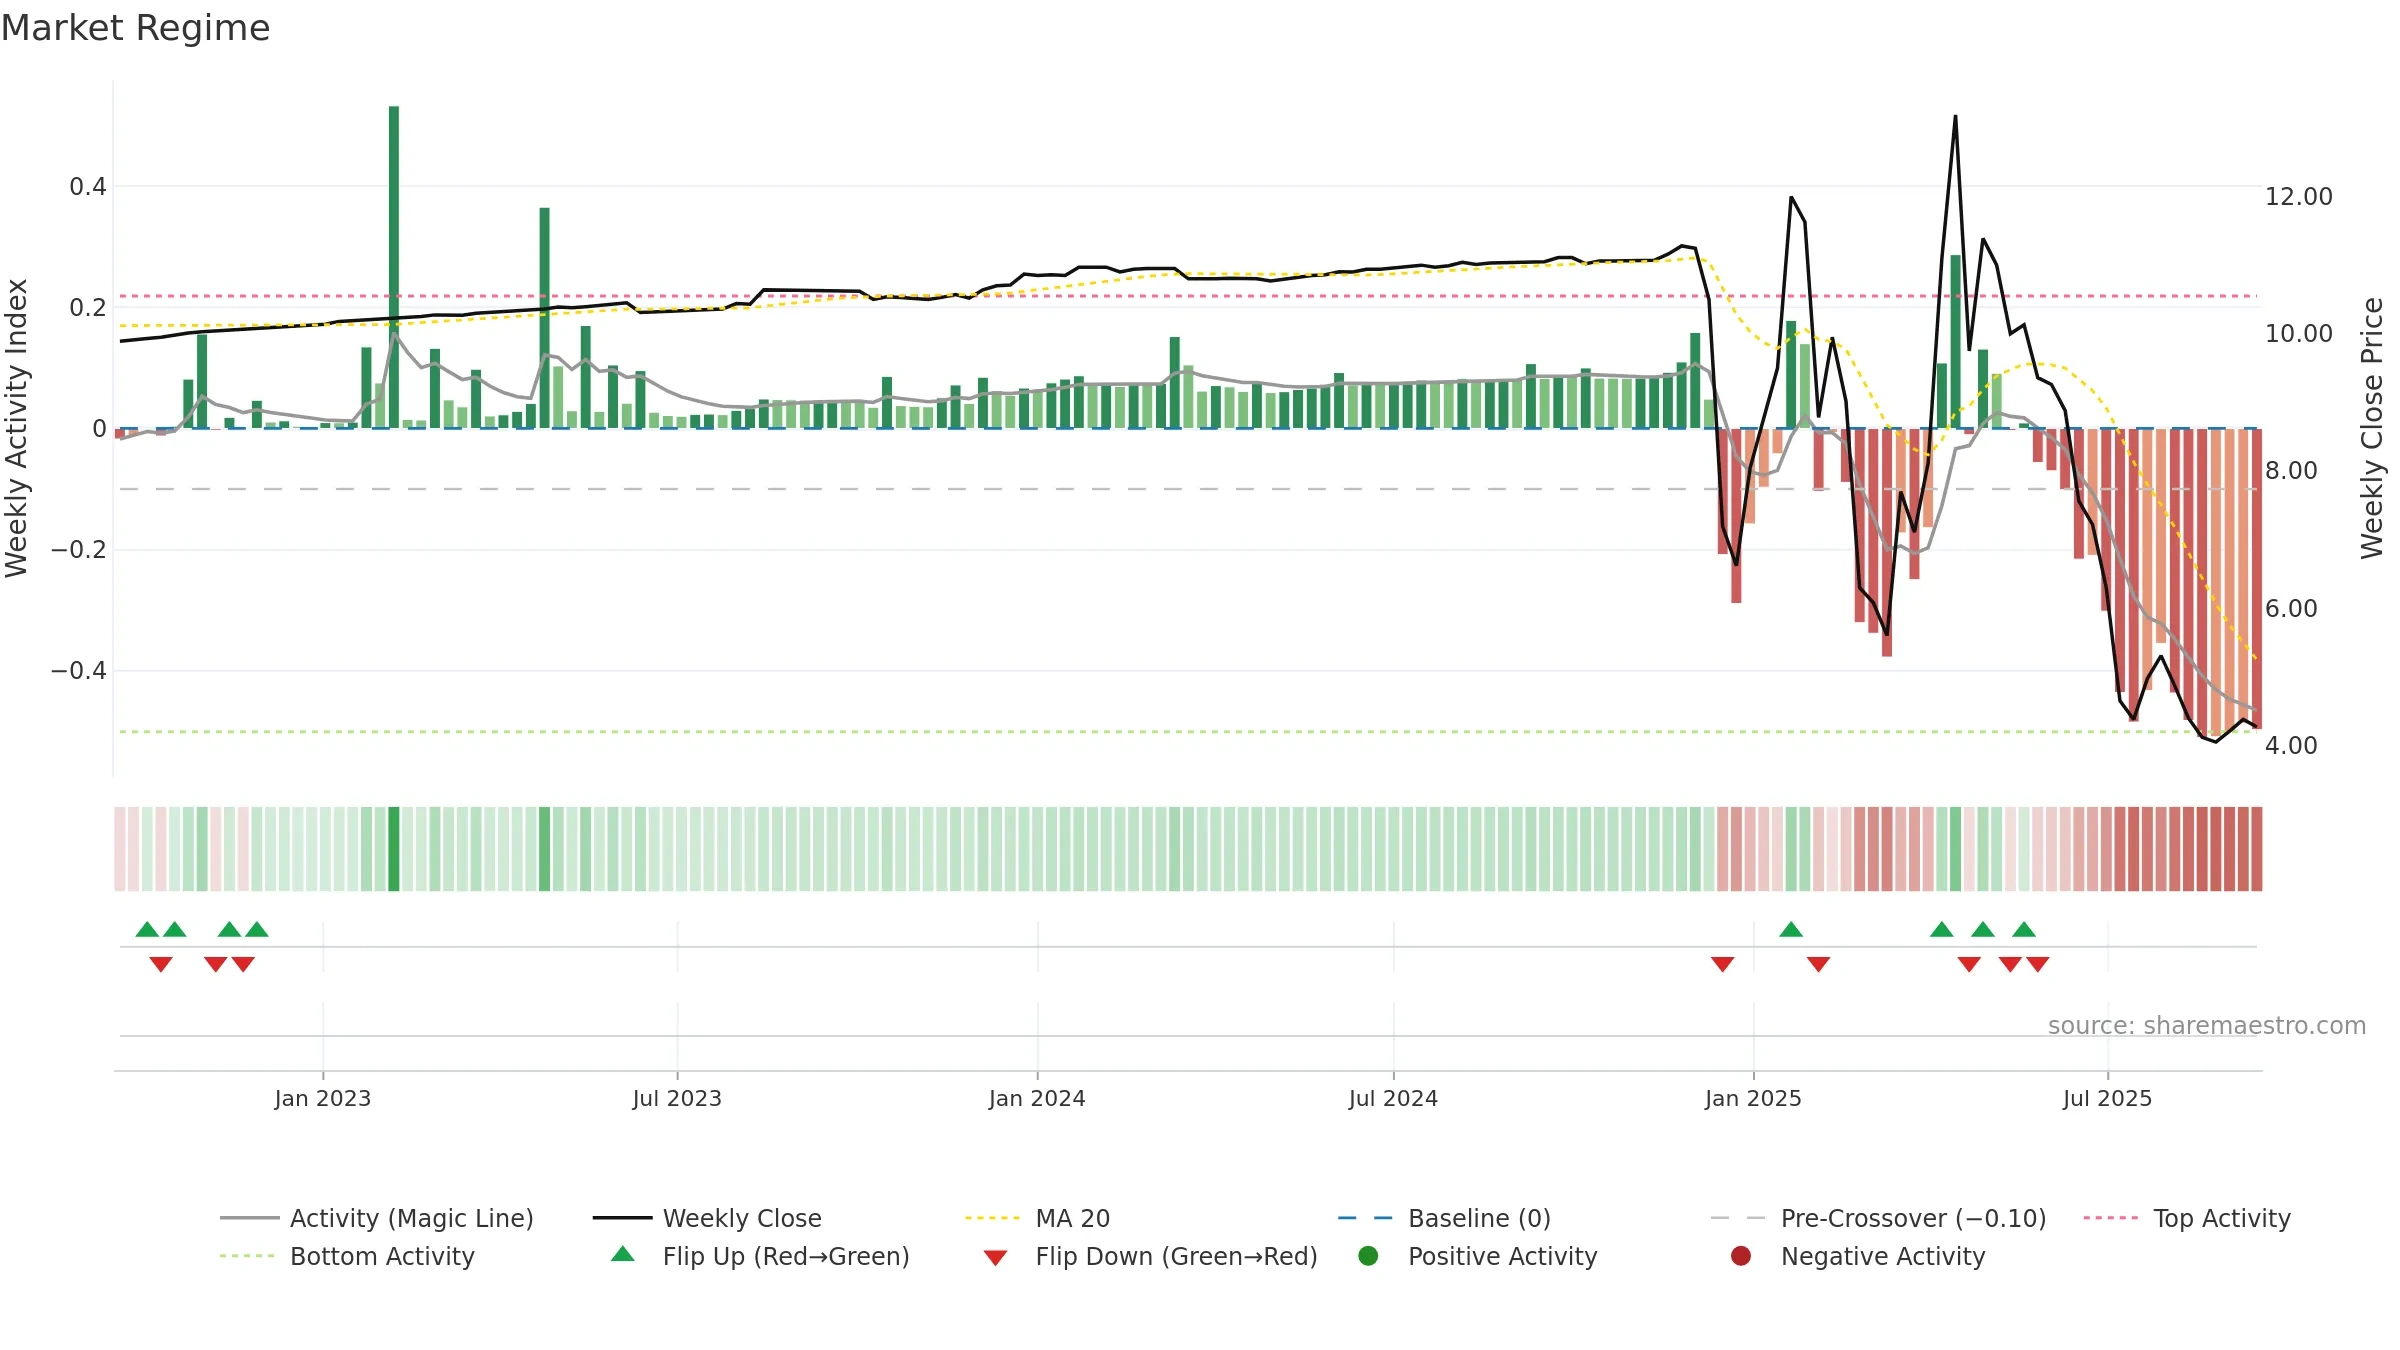This screenshot has height=1350, width=2400.
Task: Click the Flip Down (Green→Red) legend label
Action: (x=1176, y=1256)
